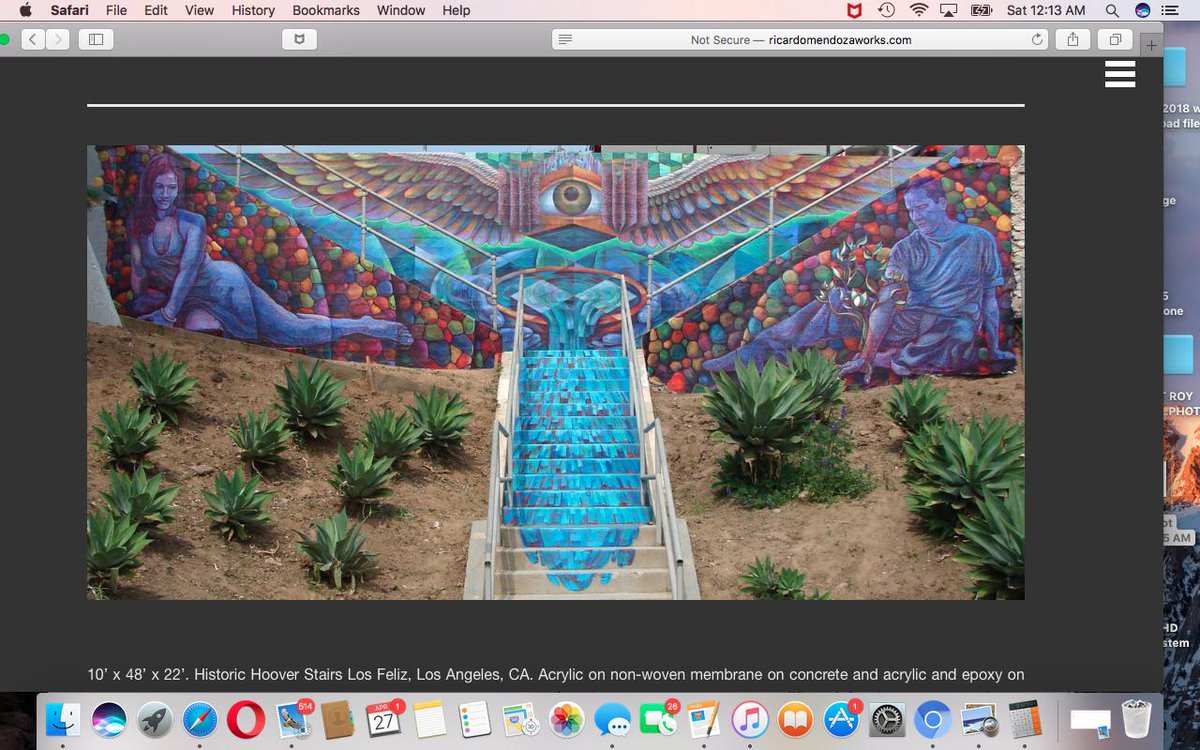Open Calculator from the Dock
The width and height of the screenshot is (1200, 750).
point(1024,719)
